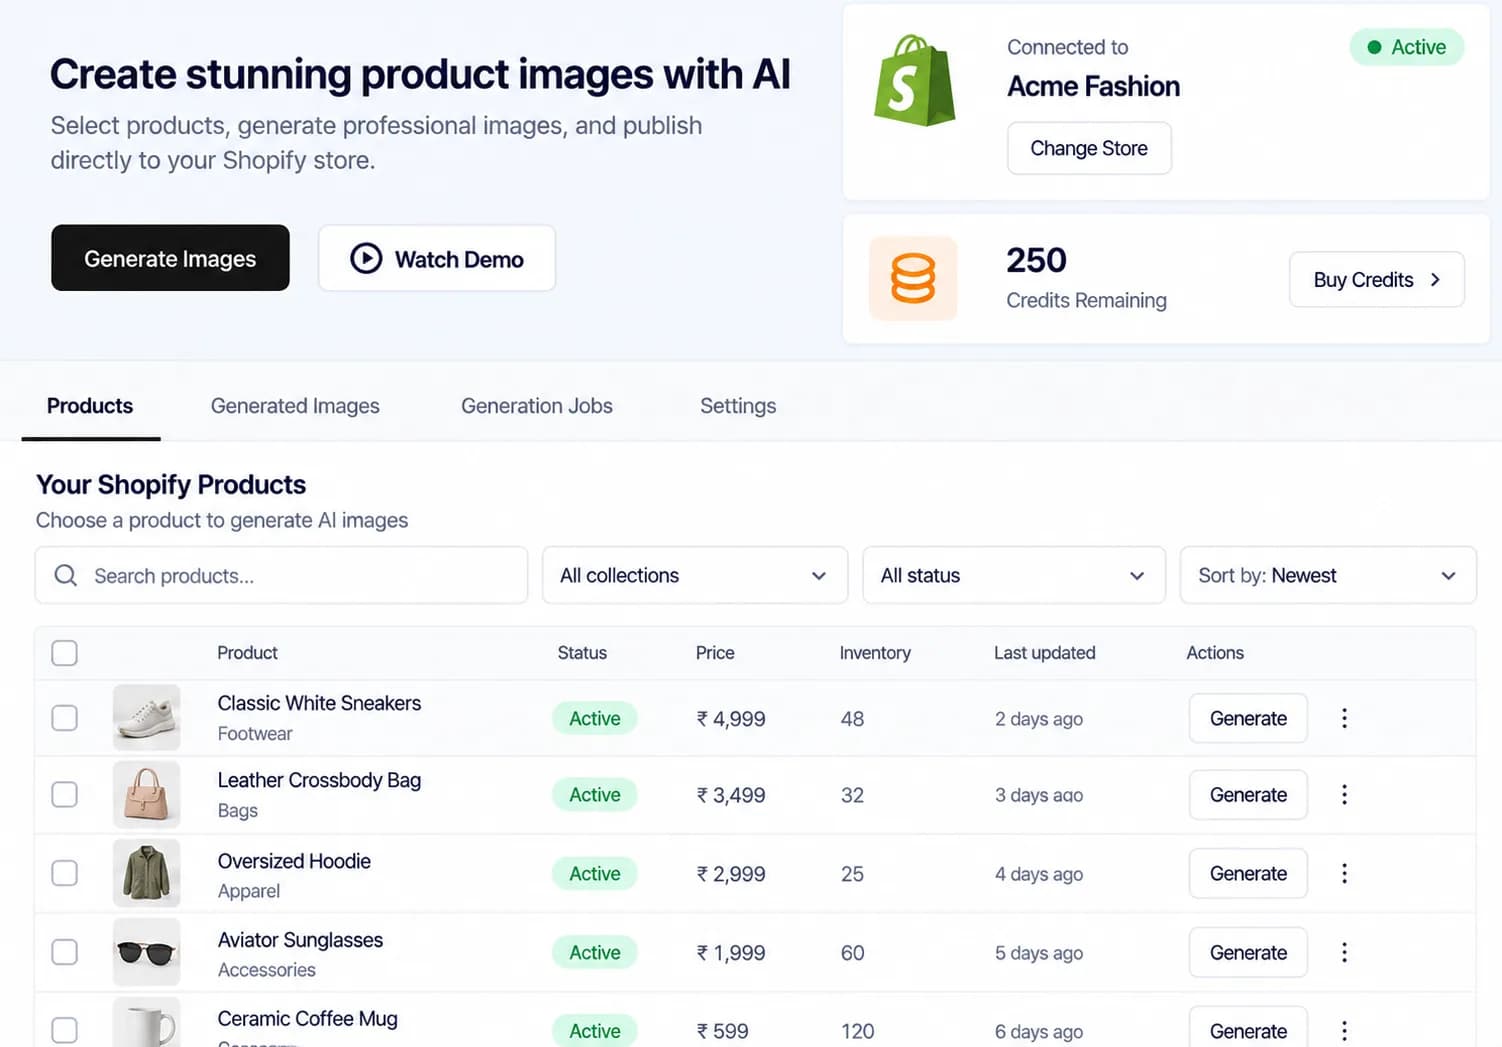The image size is (1502, 1047).
Task: Focus the Search products input field
Action: click(x=281, y=575)
